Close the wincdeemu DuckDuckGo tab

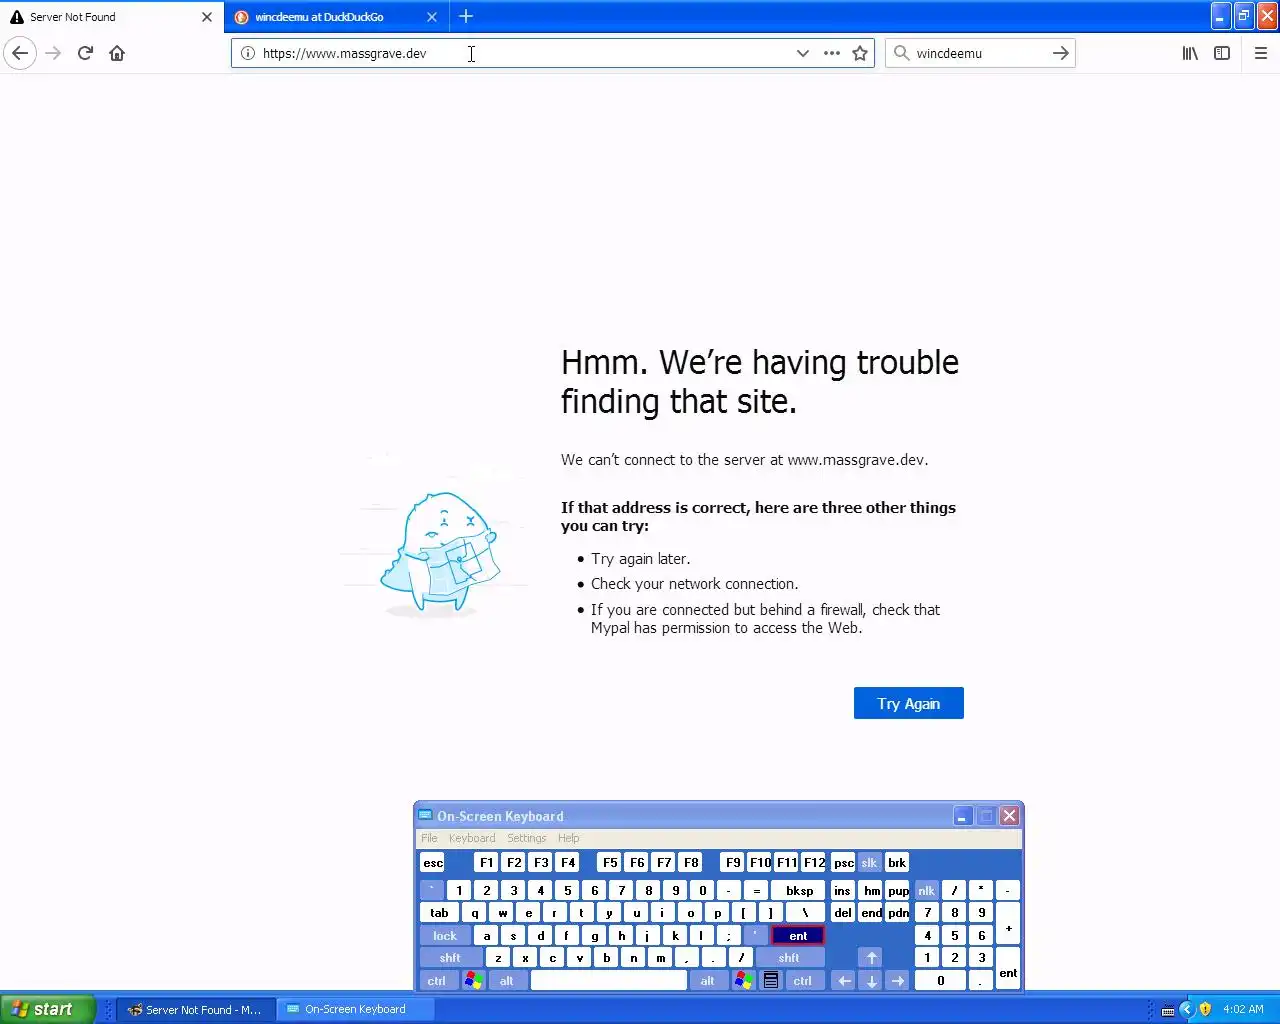(432, 17)
